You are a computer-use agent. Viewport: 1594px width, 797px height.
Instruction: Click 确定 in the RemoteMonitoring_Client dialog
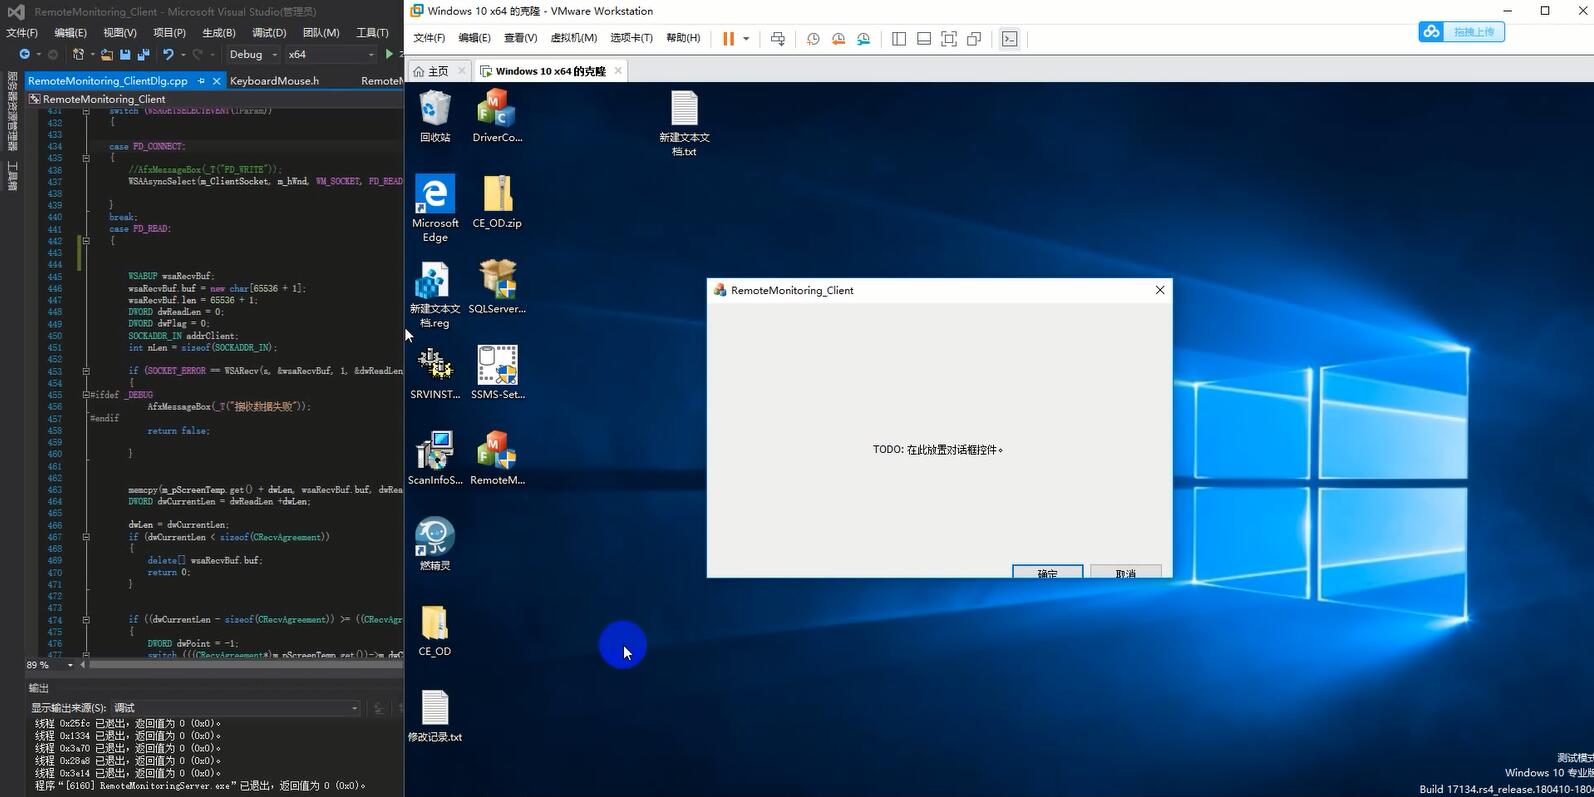pyautogui.click(x=1047, y=572)
